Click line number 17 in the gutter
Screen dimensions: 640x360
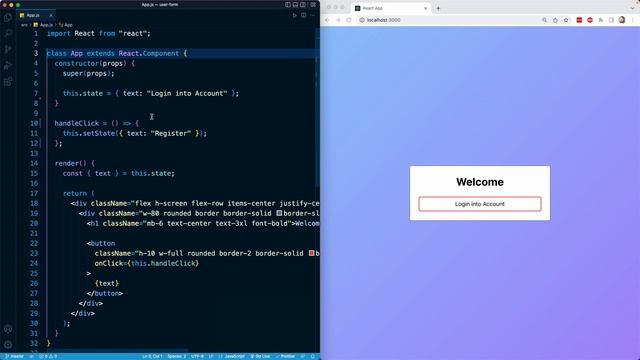click(x=33, y=193)
